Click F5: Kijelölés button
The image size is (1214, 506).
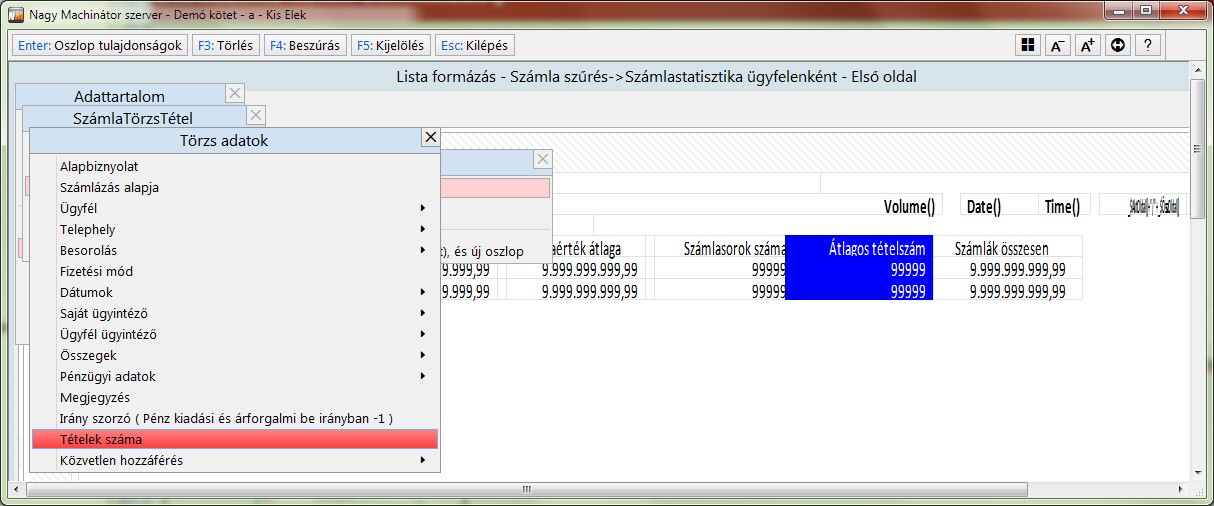click(x=391, y=45)
